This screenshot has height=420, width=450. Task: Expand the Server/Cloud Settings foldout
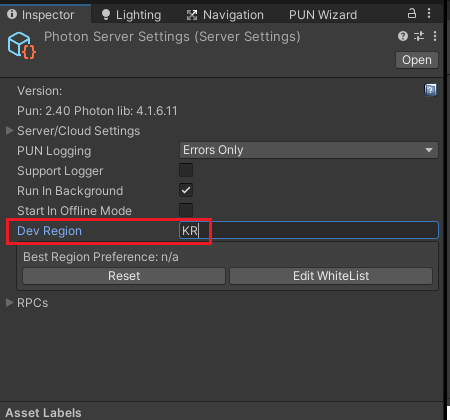[x=9, y=131]
